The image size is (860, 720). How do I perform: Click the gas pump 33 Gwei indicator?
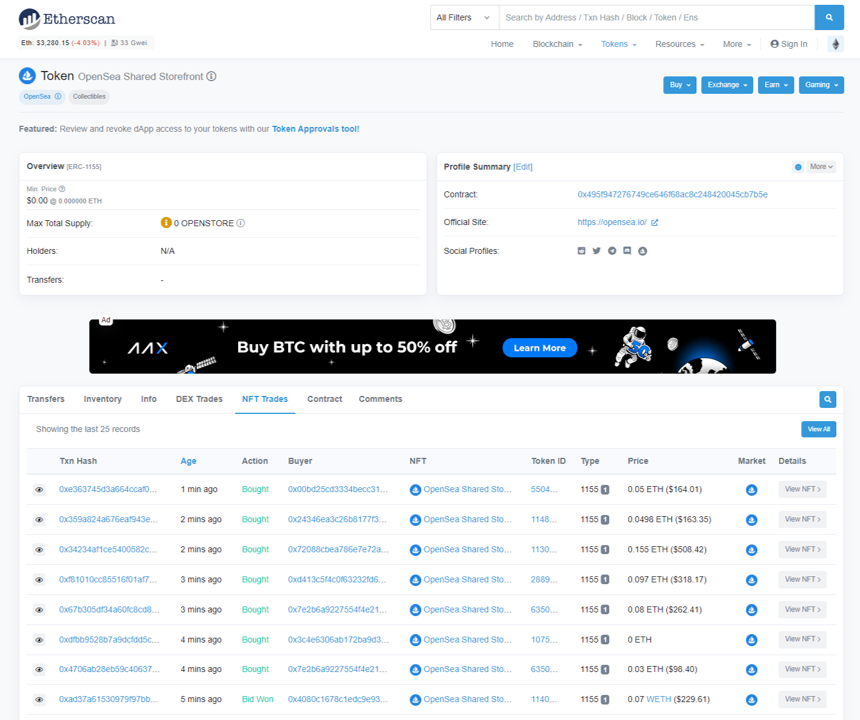[x=129, y=43]
